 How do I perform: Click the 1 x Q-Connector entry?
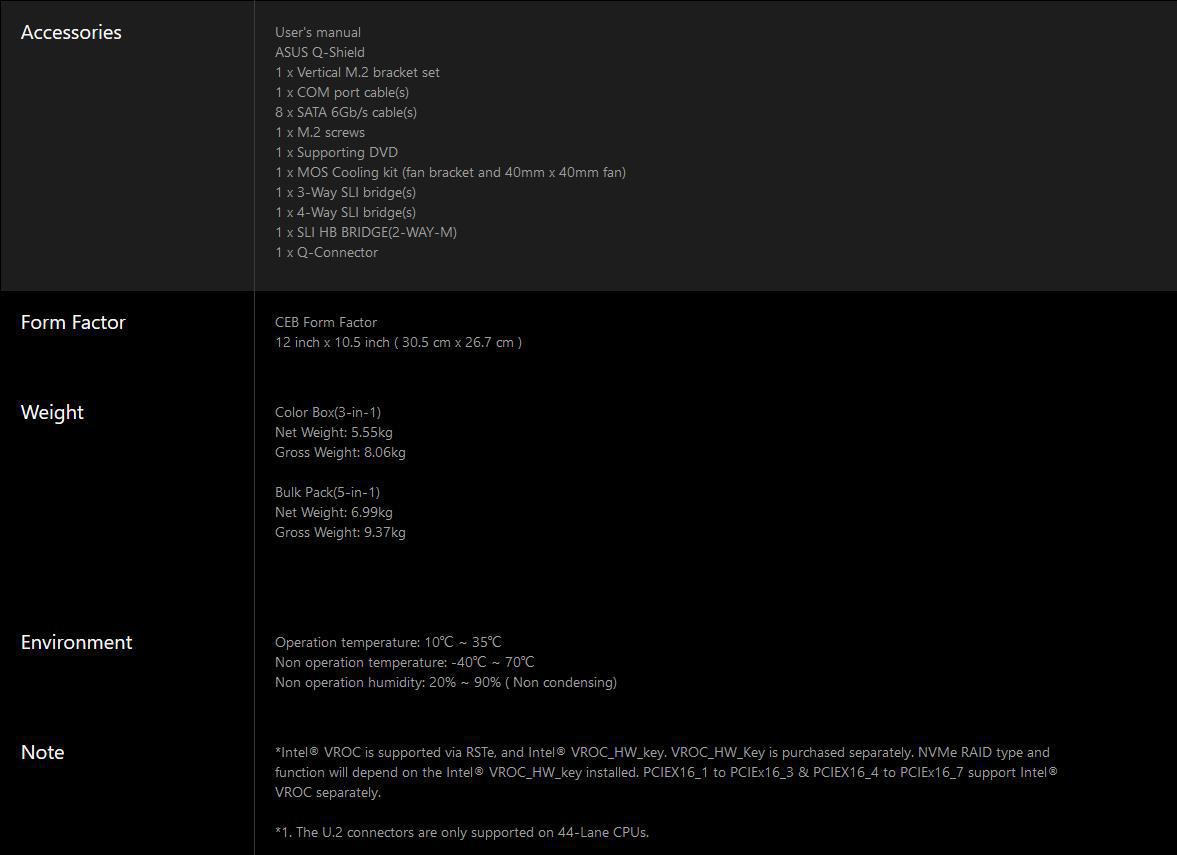pyautogui.click(x=327, y=252)
